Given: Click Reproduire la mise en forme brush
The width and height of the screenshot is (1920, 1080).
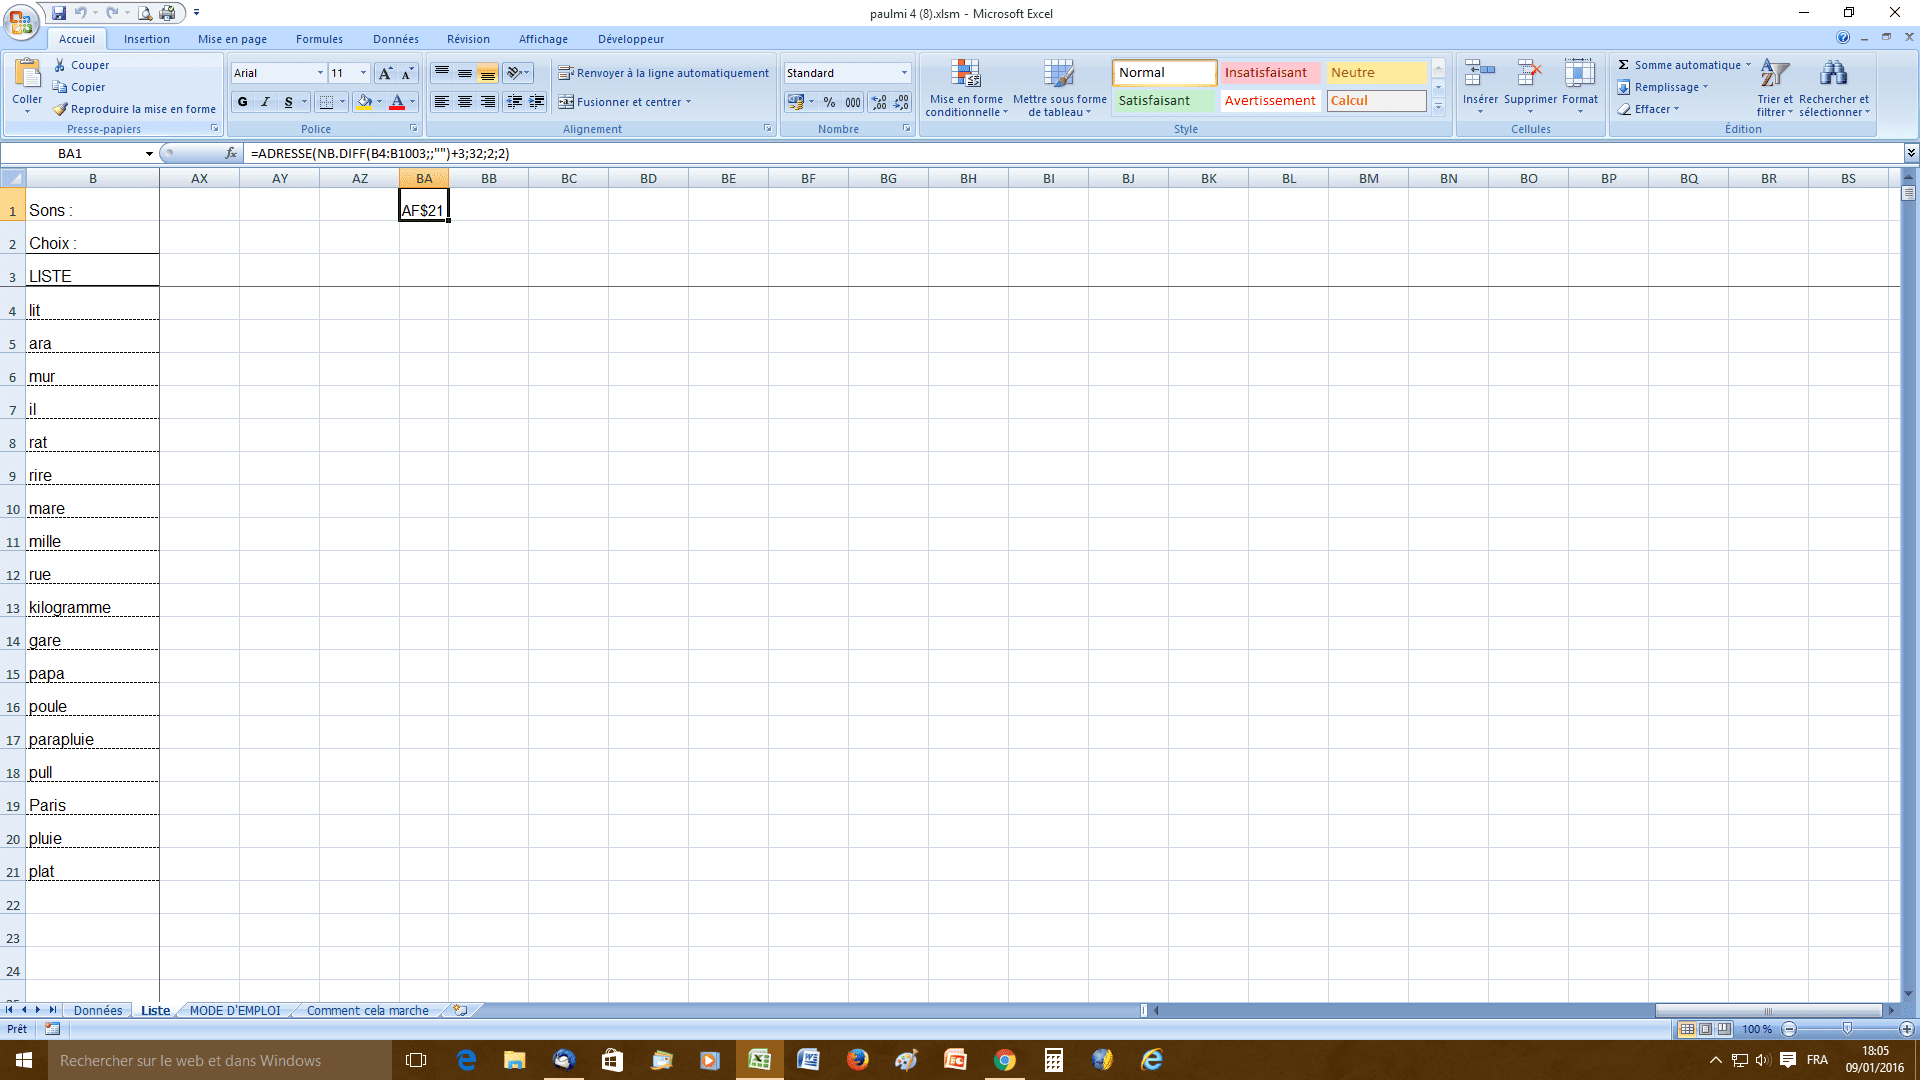Looking at the screenshot, I should (x=60, y=109).
